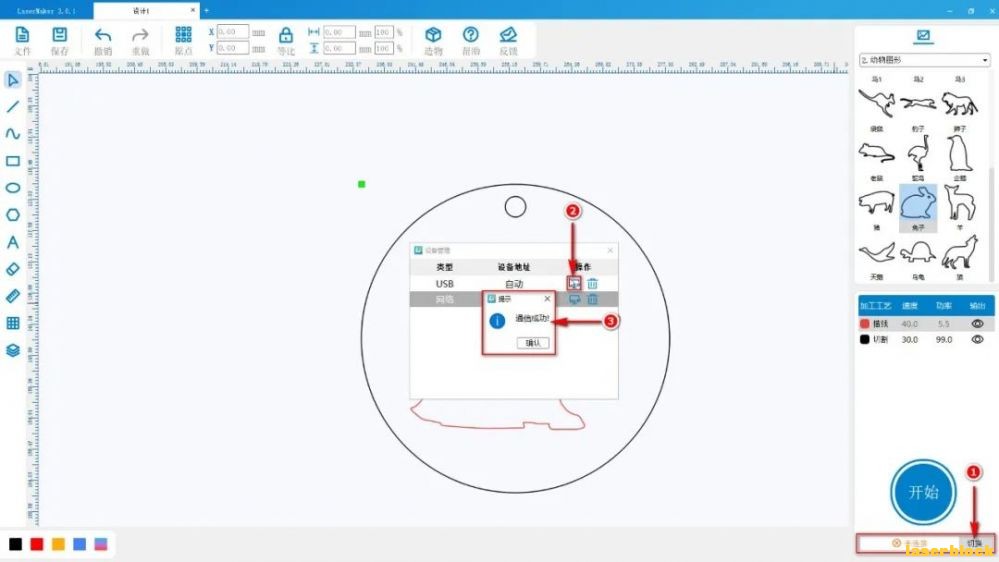Delete the USB device via trash icon
Image resolution: width=999 pixels, height=562 pixels.
tap(592, 284)
